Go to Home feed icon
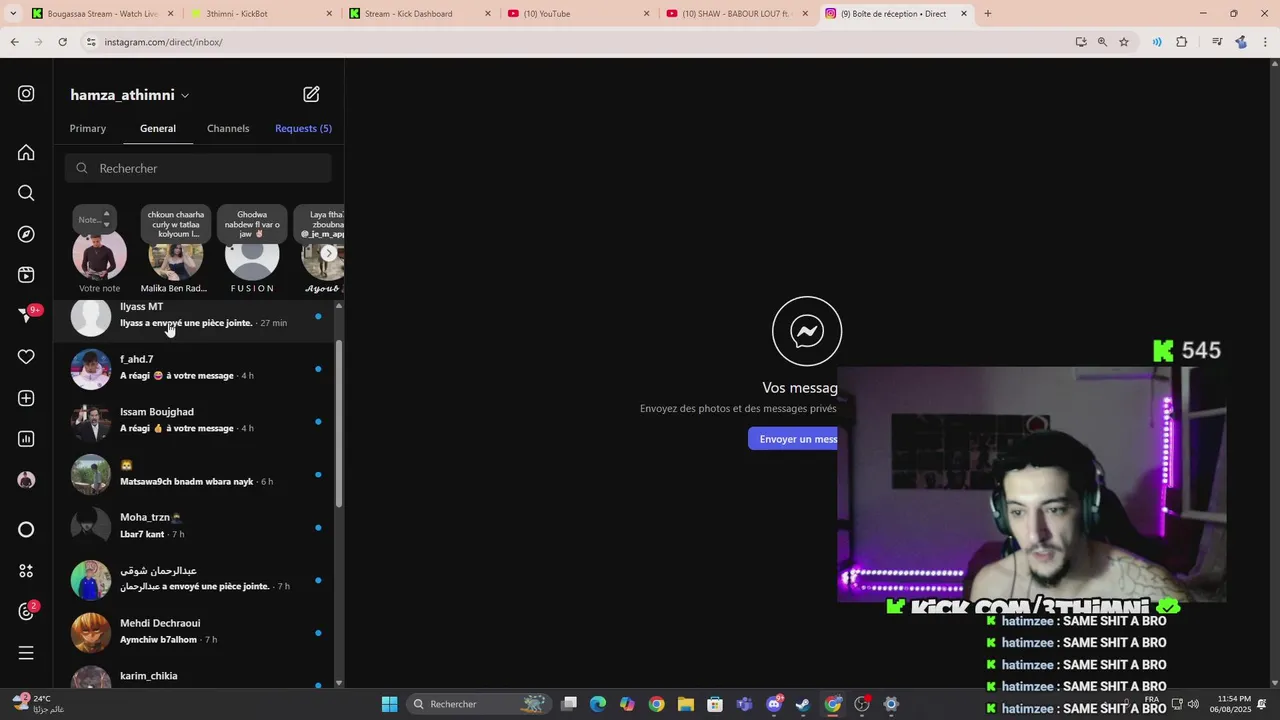1280x720 pixels. [26, 152]
